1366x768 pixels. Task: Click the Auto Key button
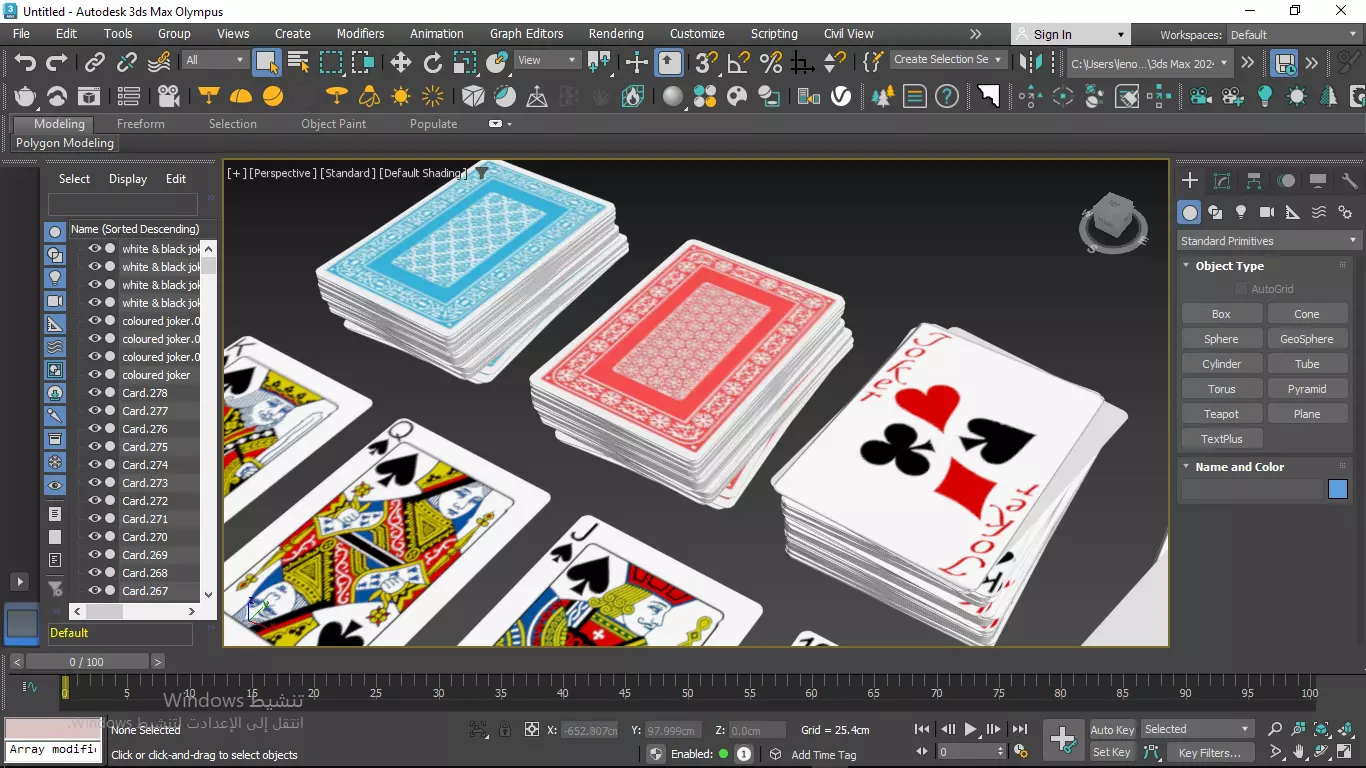[1112, 730]
